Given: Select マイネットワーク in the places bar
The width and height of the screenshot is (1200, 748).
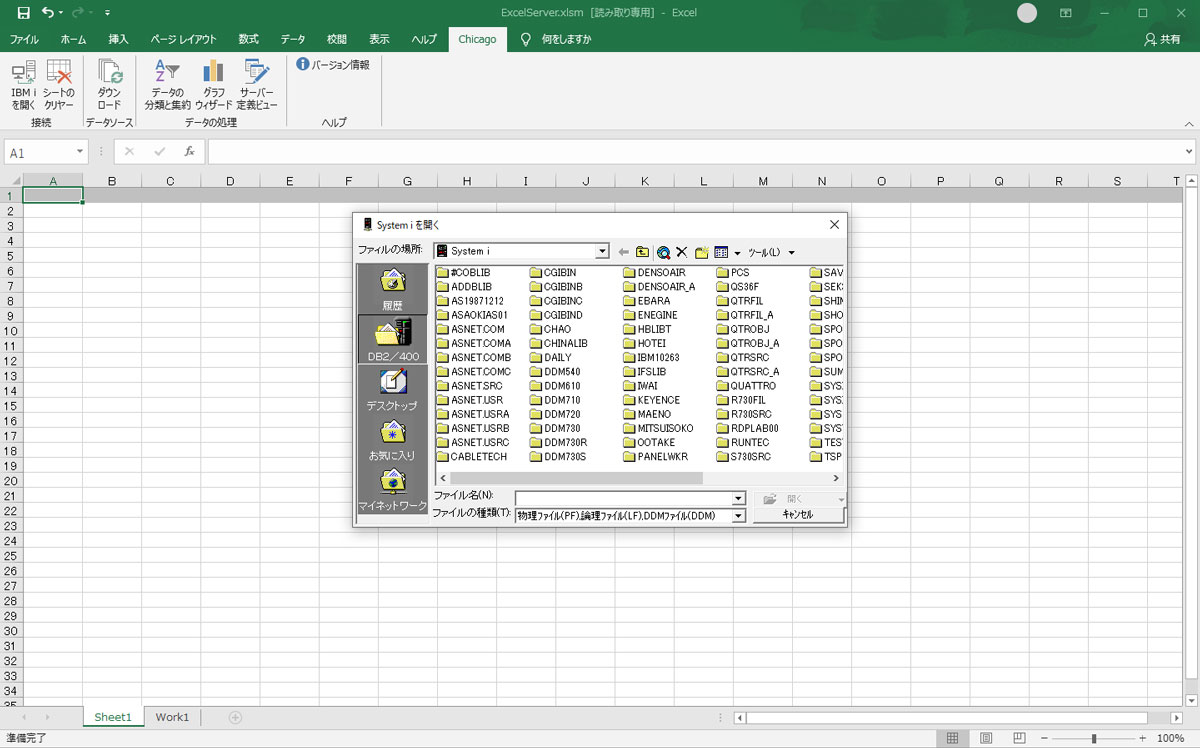Looking at the screenshot, I should [x=392, y=490].
